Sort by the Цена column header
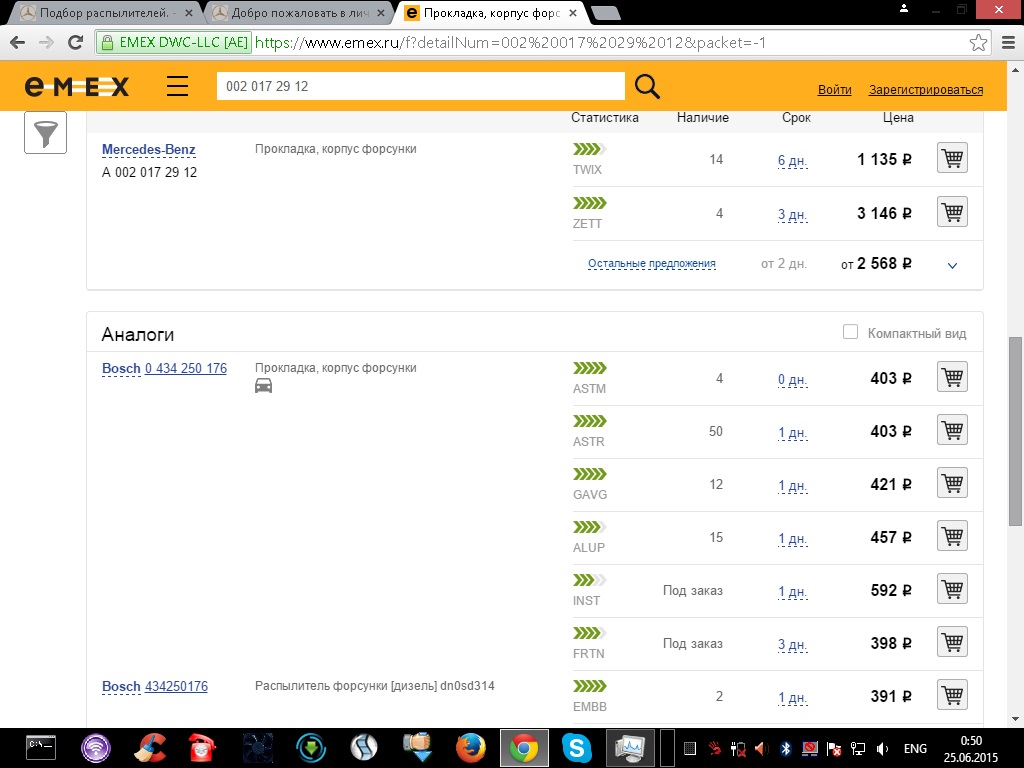This screenshot has height=768, width=1024. [x=898, y=118]
